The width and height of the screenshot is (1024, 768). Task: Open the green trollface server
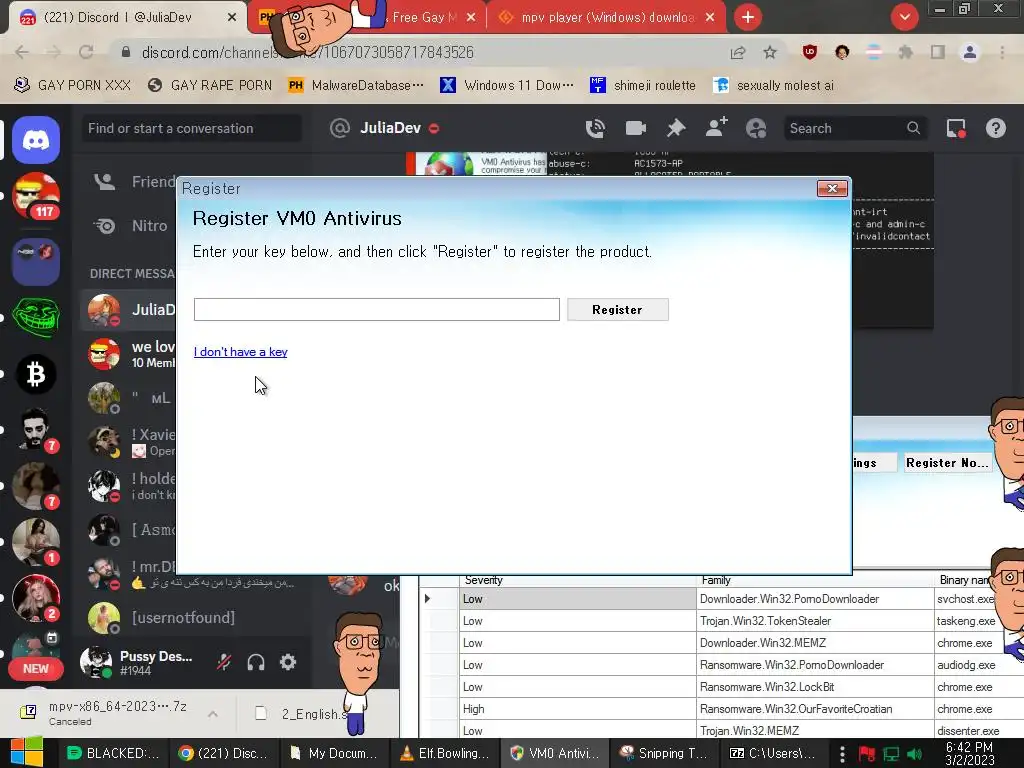[x=36, y=317]
